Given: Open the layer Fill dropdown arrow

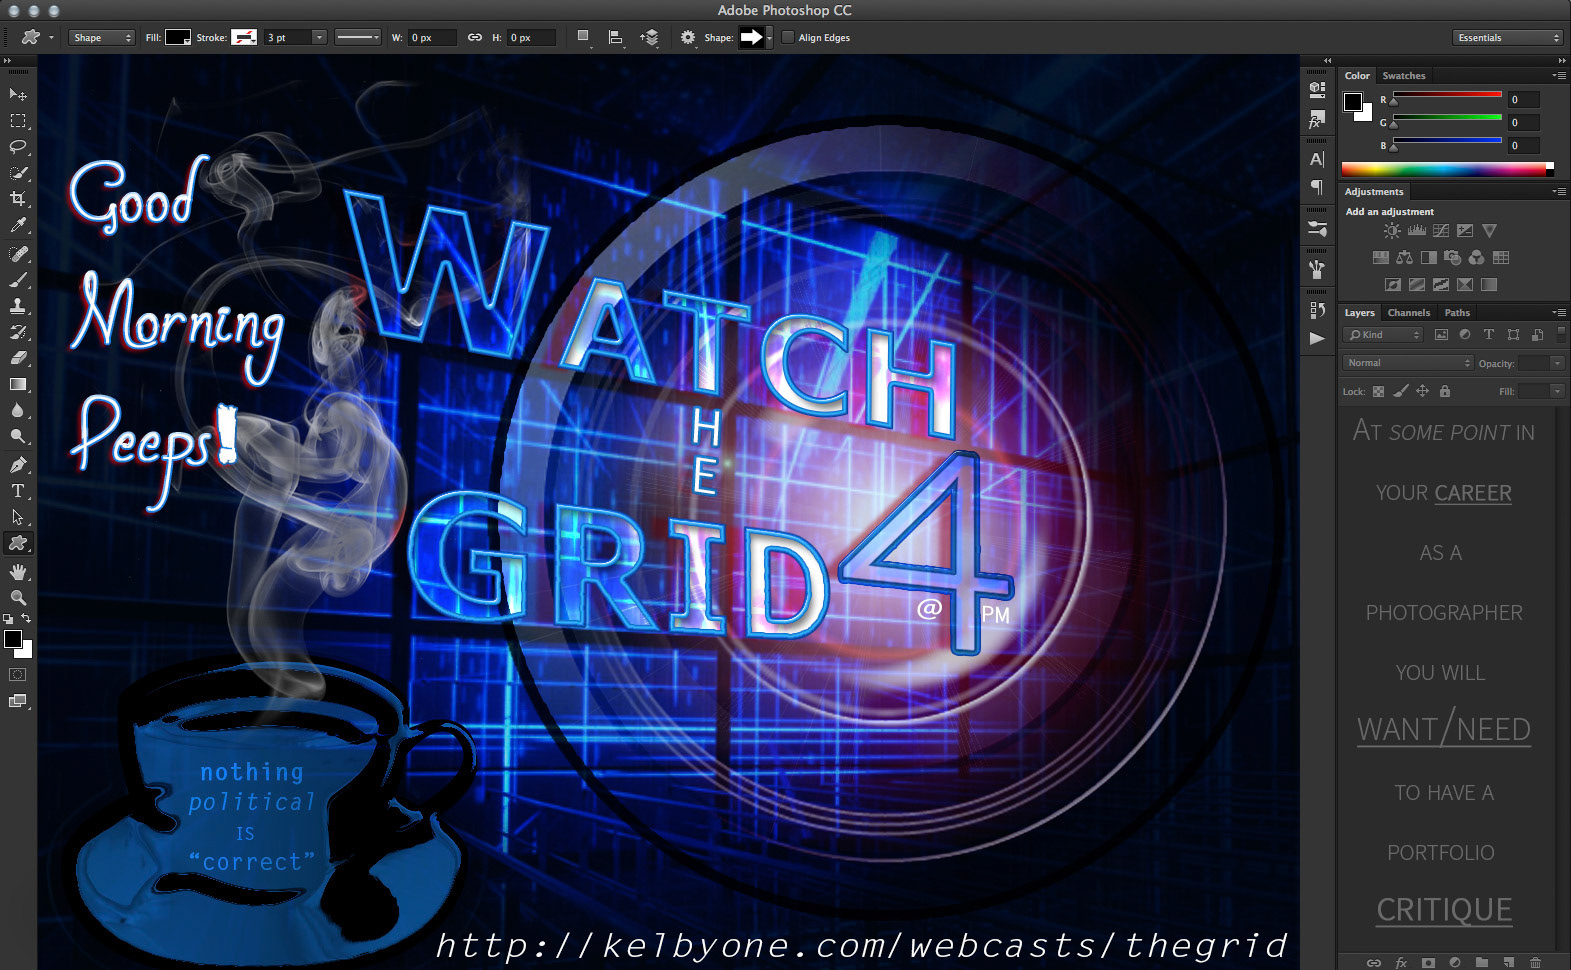Looking at the screenshot, I should tap(1557, 391).
